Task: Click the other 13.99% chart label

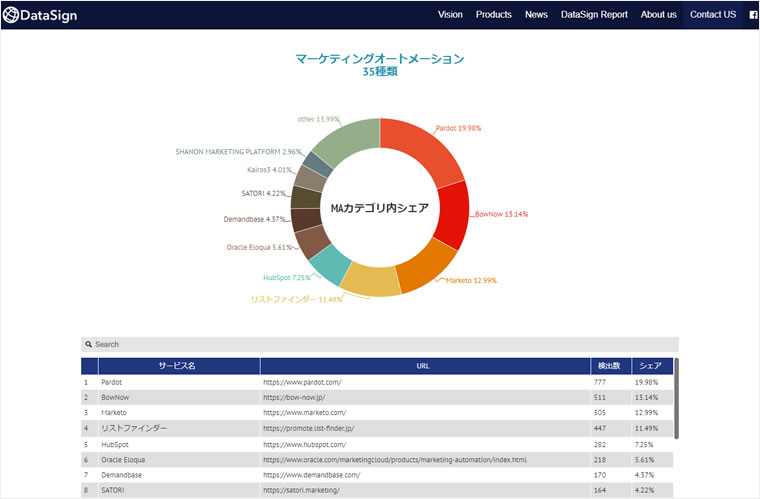Action: pyautogui.click(x=318, y=119)
